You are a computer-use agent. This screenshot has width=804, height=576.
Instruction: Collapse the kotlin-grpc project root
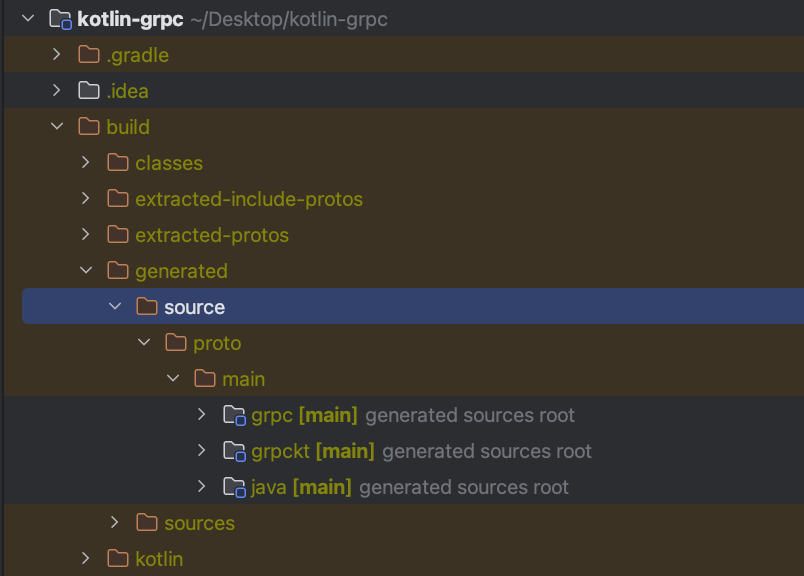[x=27, y=18]
